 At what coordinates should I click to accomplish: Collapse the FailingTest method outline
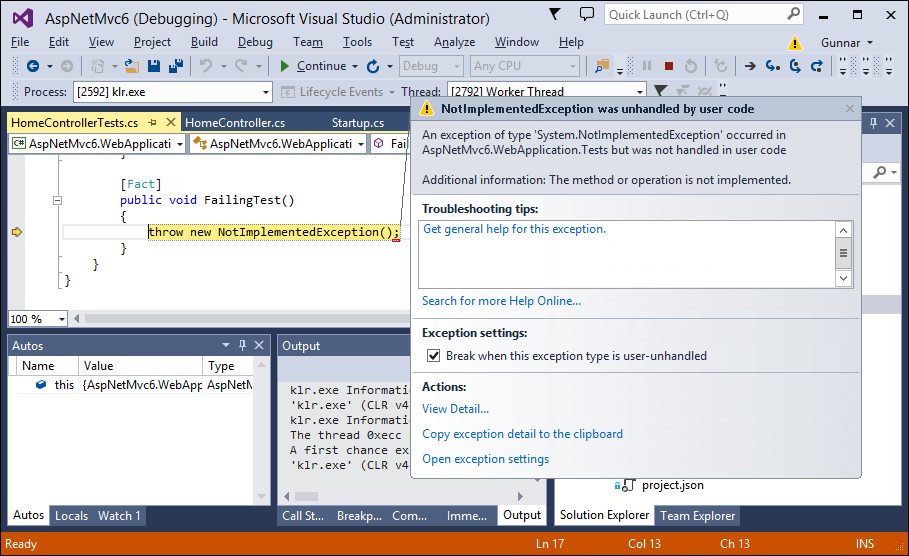click(x=57, y=201)
